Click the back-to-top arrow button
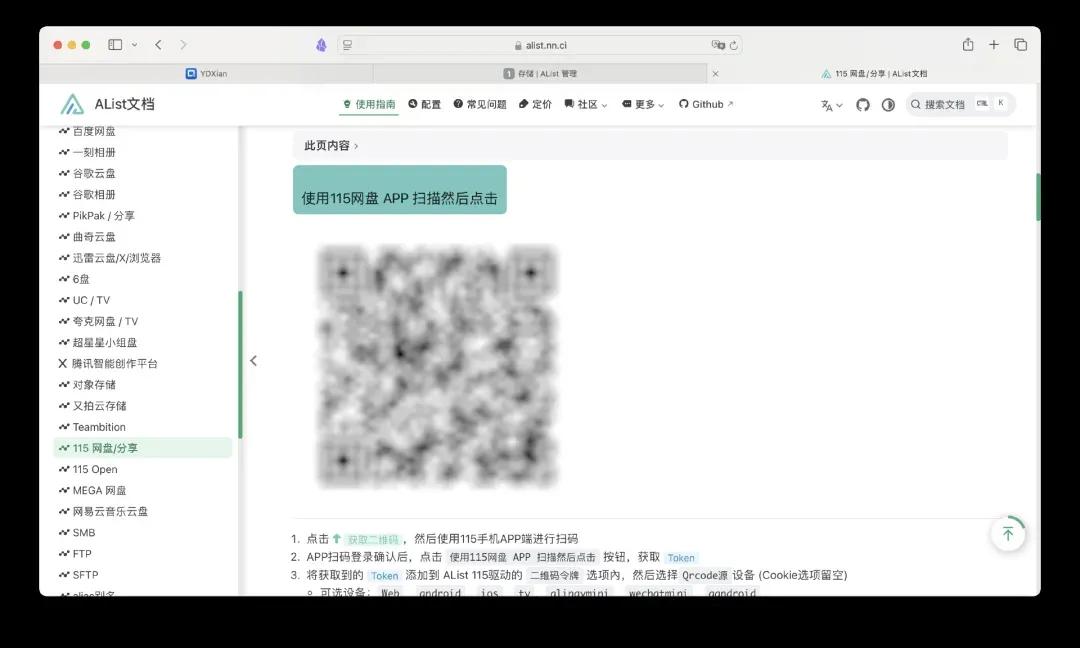1080x648 pixels. (1007, 534)
